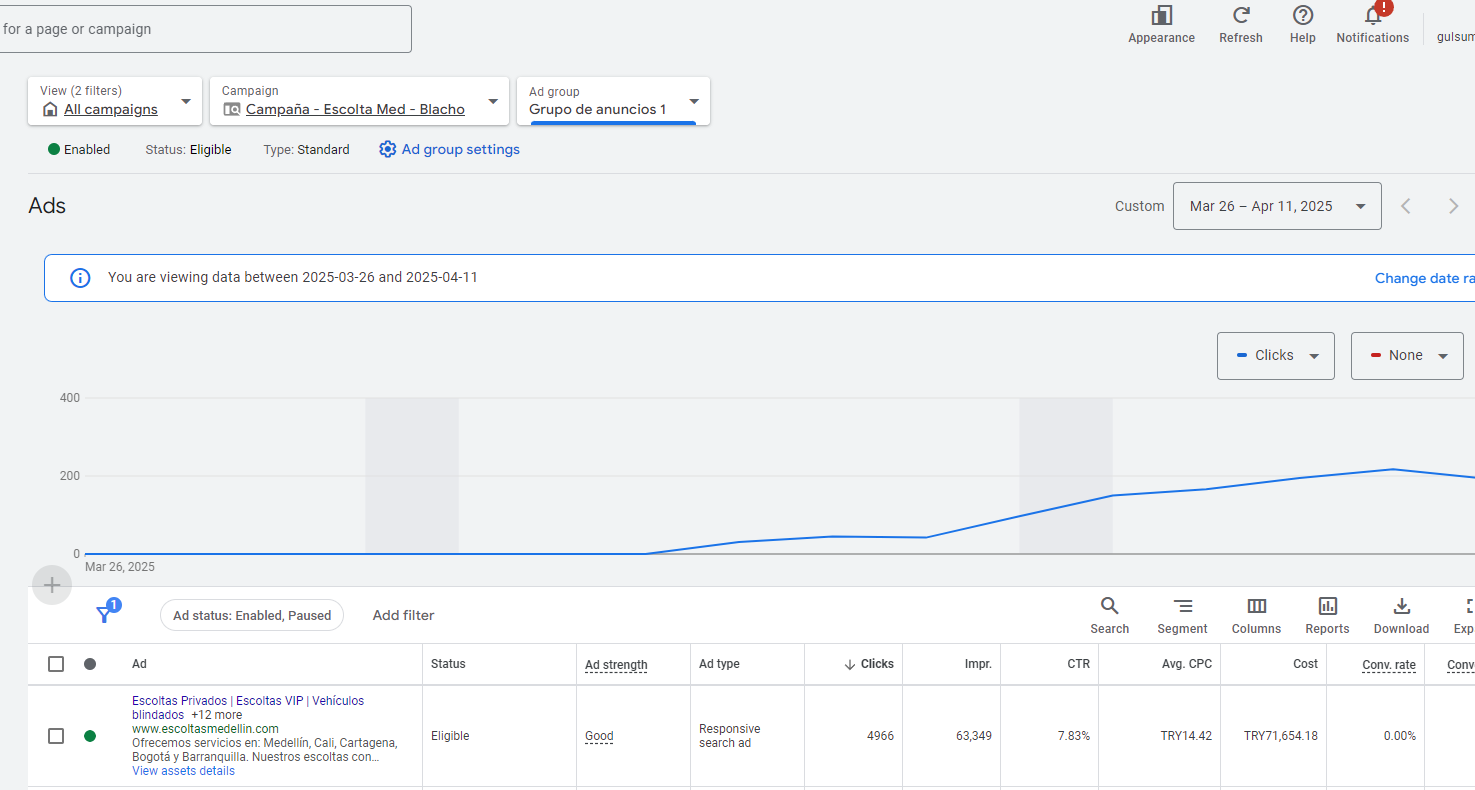Click the Conv. rate column header
The height and width of the screenshot is (790, 1475).
click(x=1389, y=665)
